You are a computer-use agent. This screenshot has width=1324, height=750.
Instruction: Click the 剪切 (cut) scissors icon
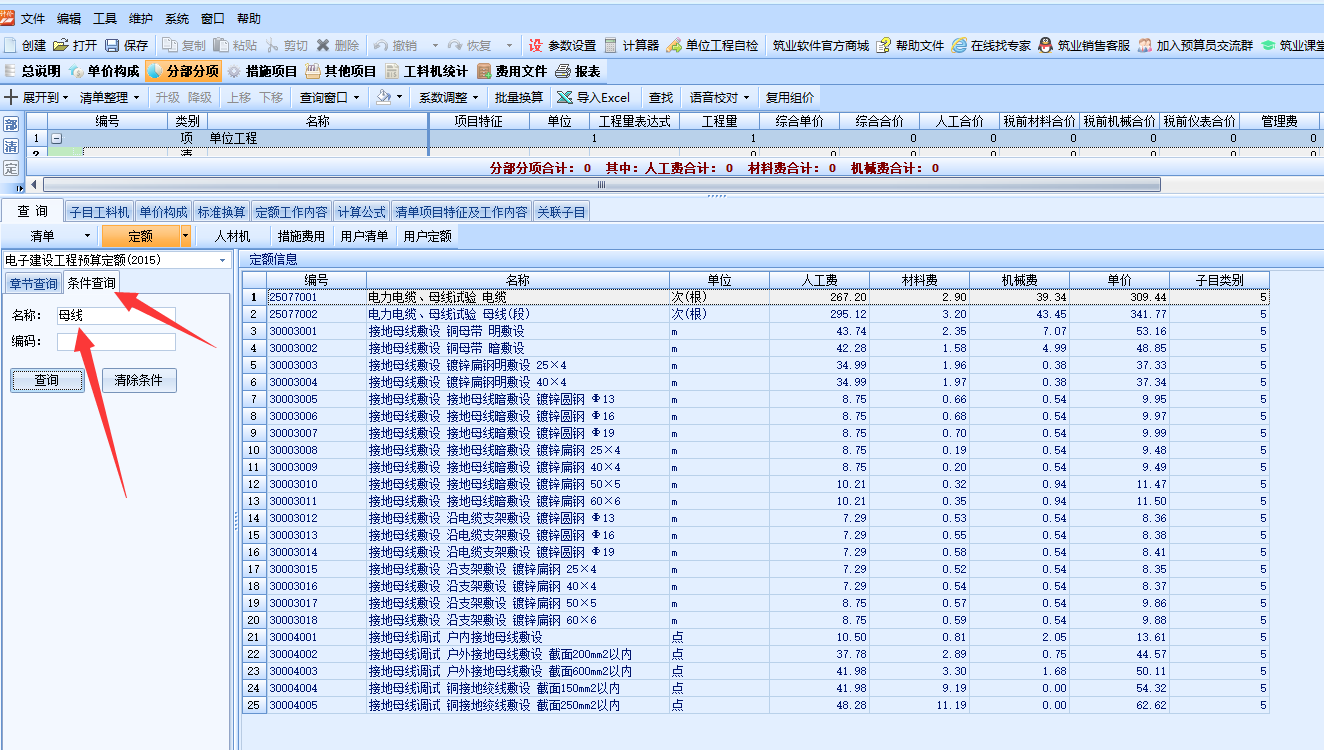pyautogui.click(x=271, y=45)
